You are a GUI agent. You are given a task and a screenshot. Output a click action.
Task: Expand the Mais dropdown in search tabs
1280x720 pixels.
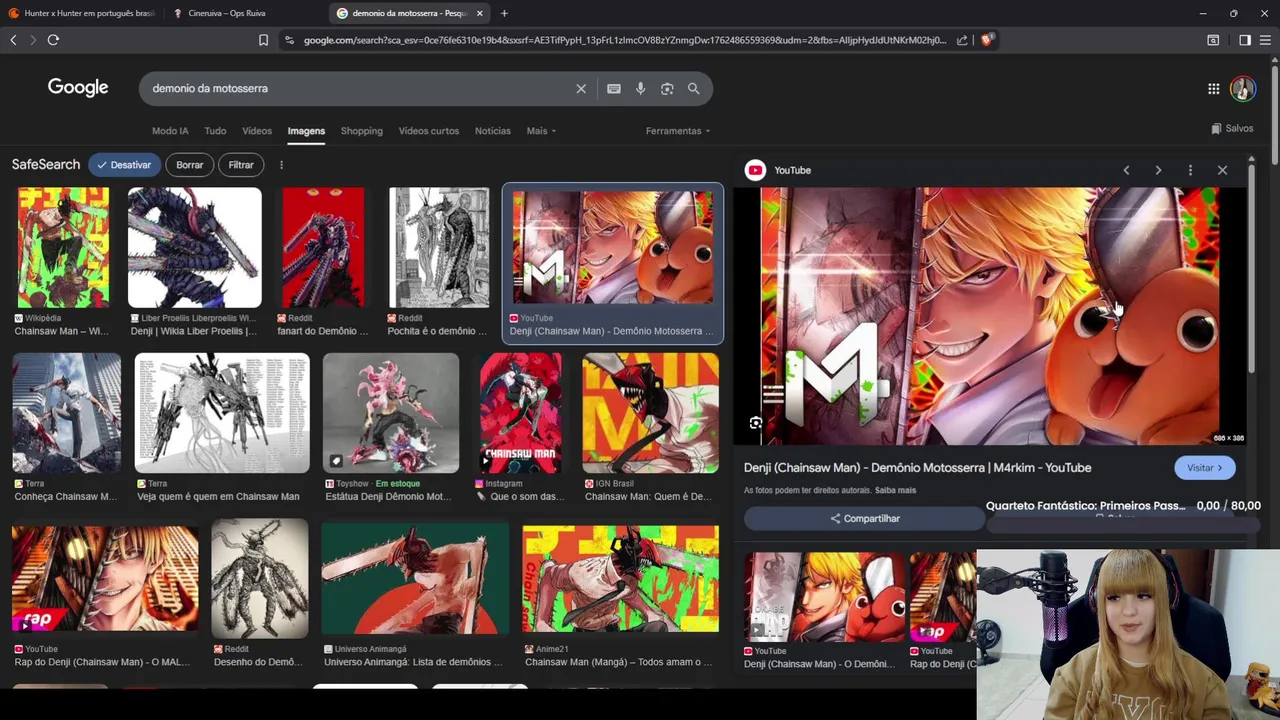click(541, 131)
